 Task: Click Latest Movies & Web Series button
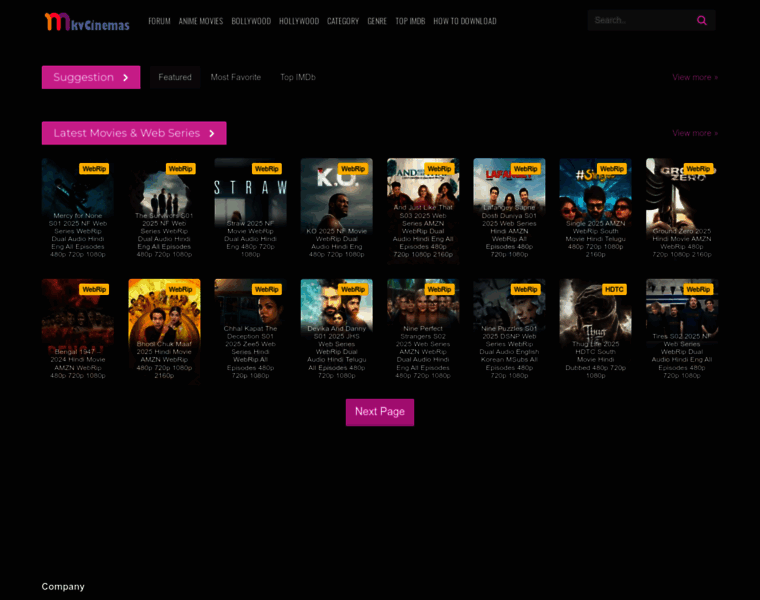(134, 133)
